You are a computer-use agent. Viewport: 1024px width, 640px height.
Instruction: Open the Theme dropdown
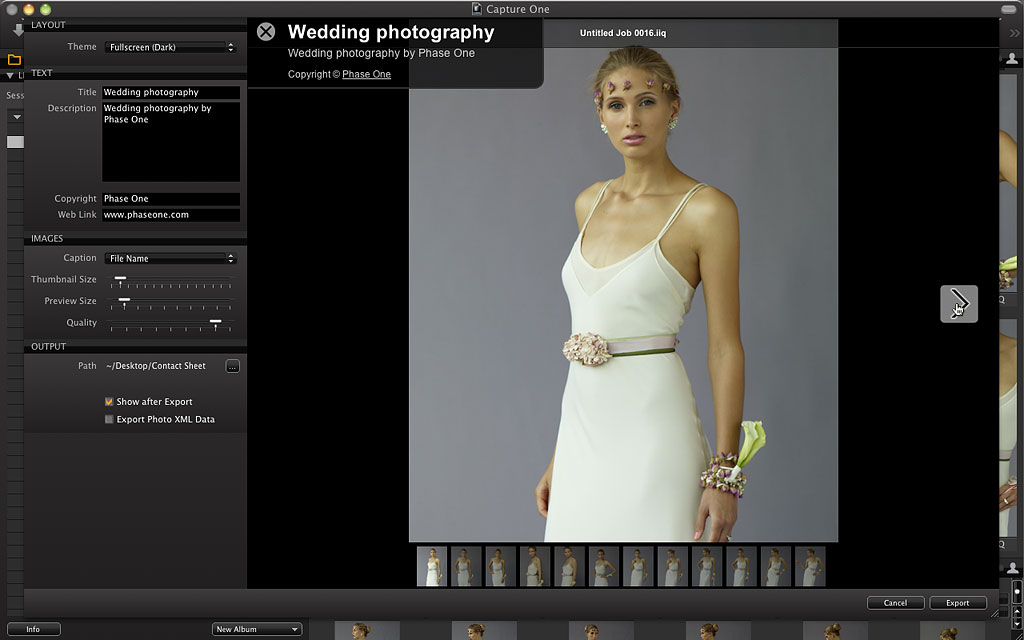171,47
